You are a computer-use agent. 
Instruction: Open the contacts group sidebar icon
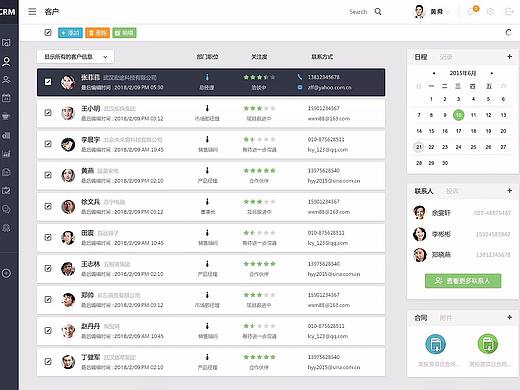coord(6,80)
